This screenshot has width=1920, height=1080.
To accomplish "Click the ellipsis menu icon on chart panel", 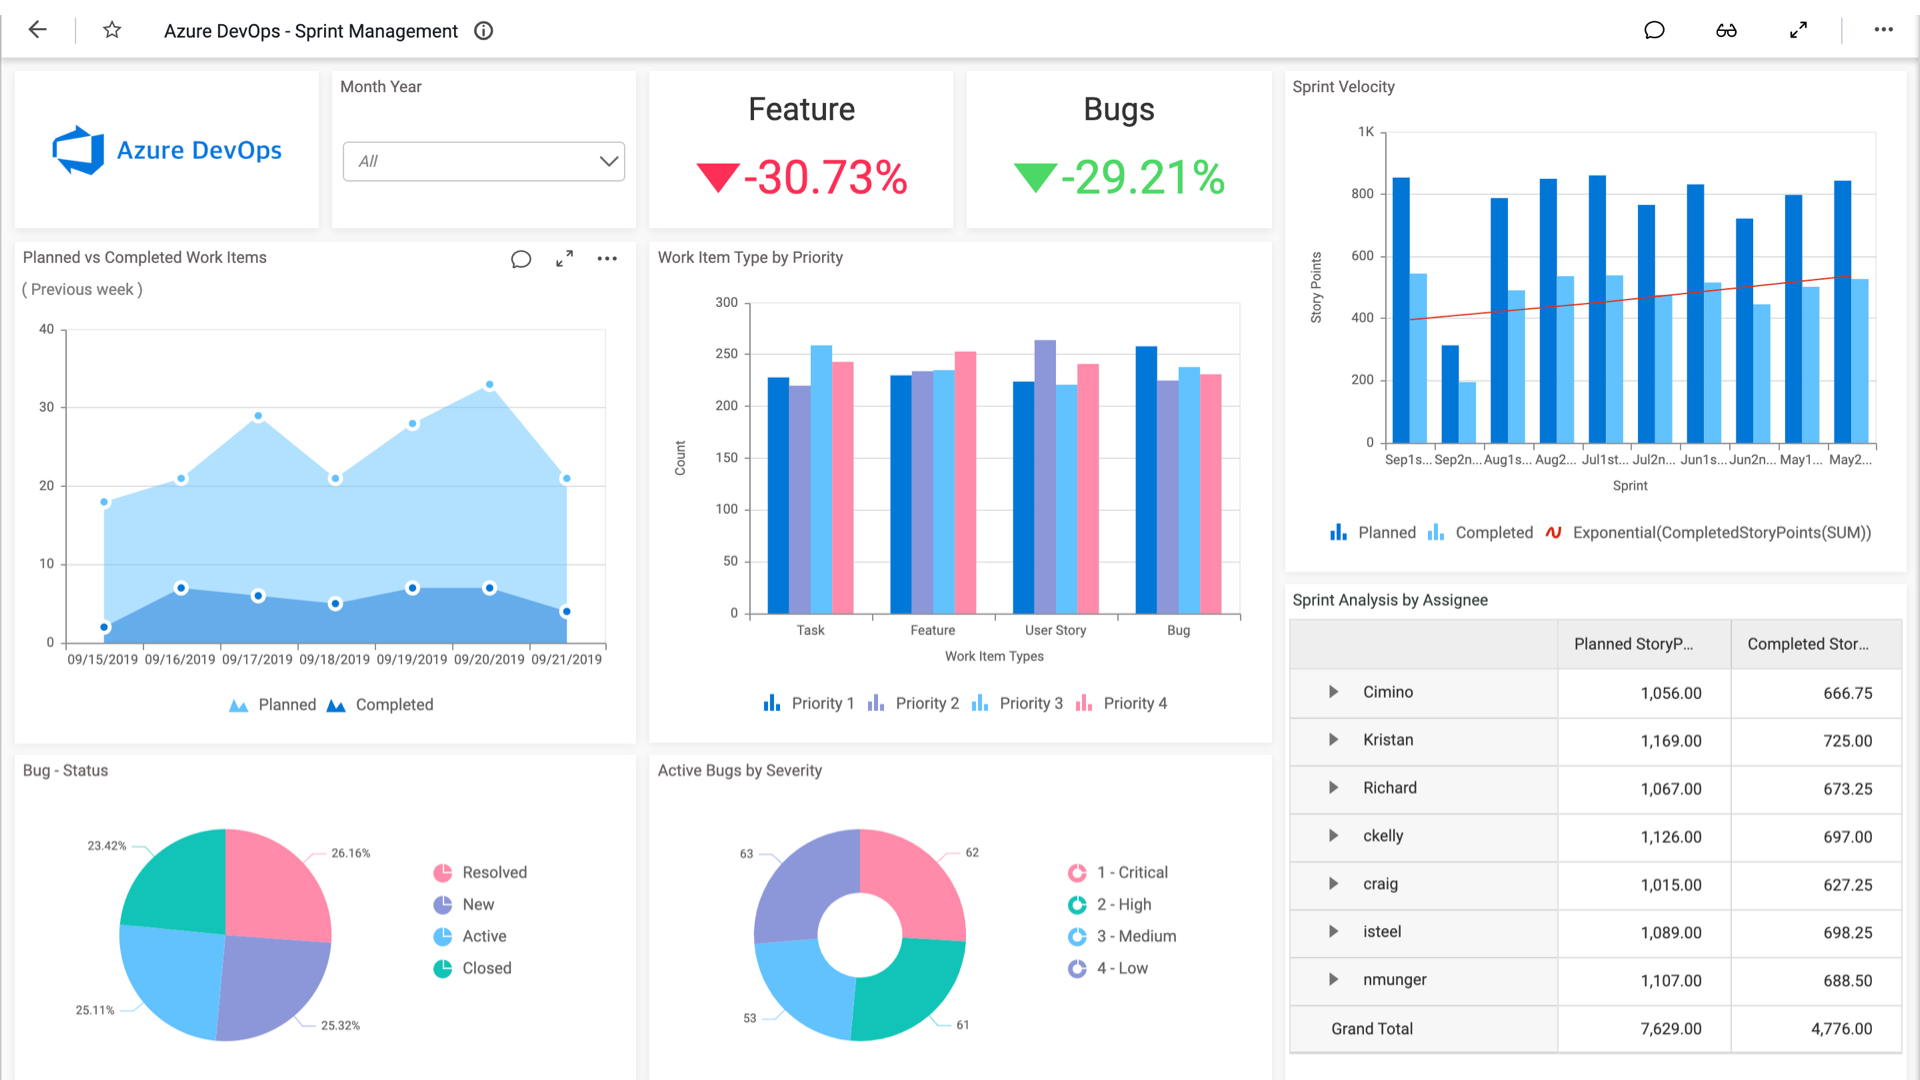I will (x=607, y=258).
